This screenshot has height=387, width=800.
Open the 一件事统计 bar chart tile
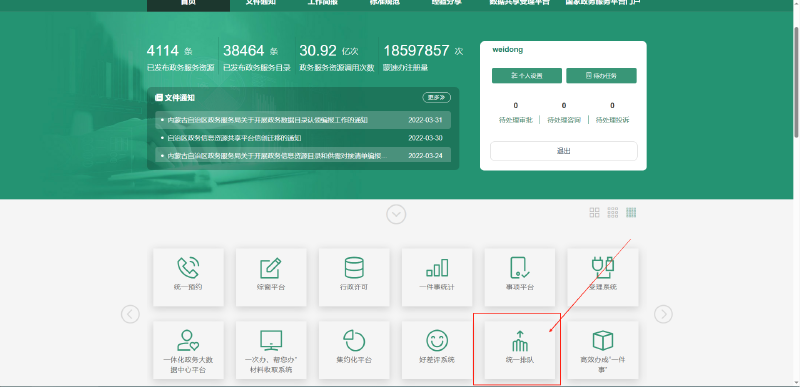tap(437, 277)
